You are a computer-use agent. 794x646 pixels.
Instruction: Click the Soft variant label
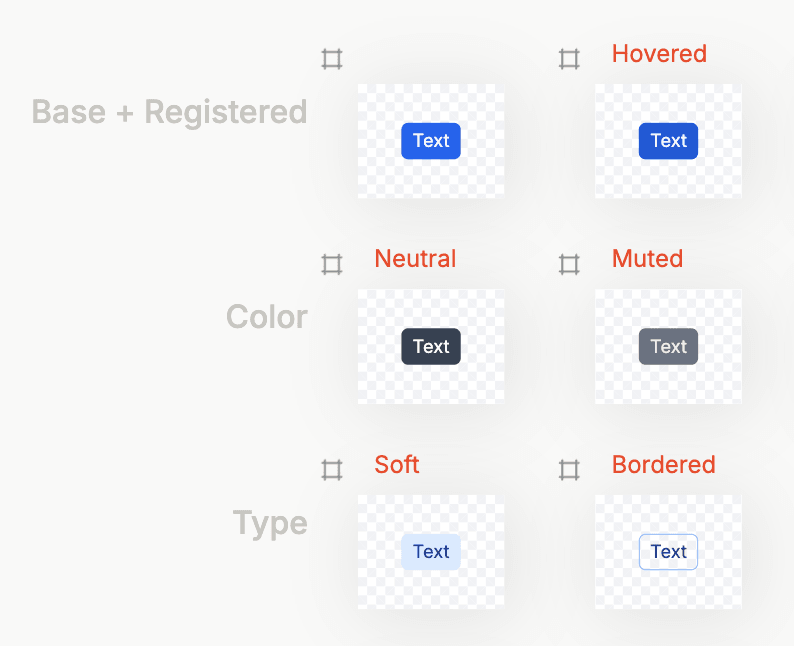397,465
